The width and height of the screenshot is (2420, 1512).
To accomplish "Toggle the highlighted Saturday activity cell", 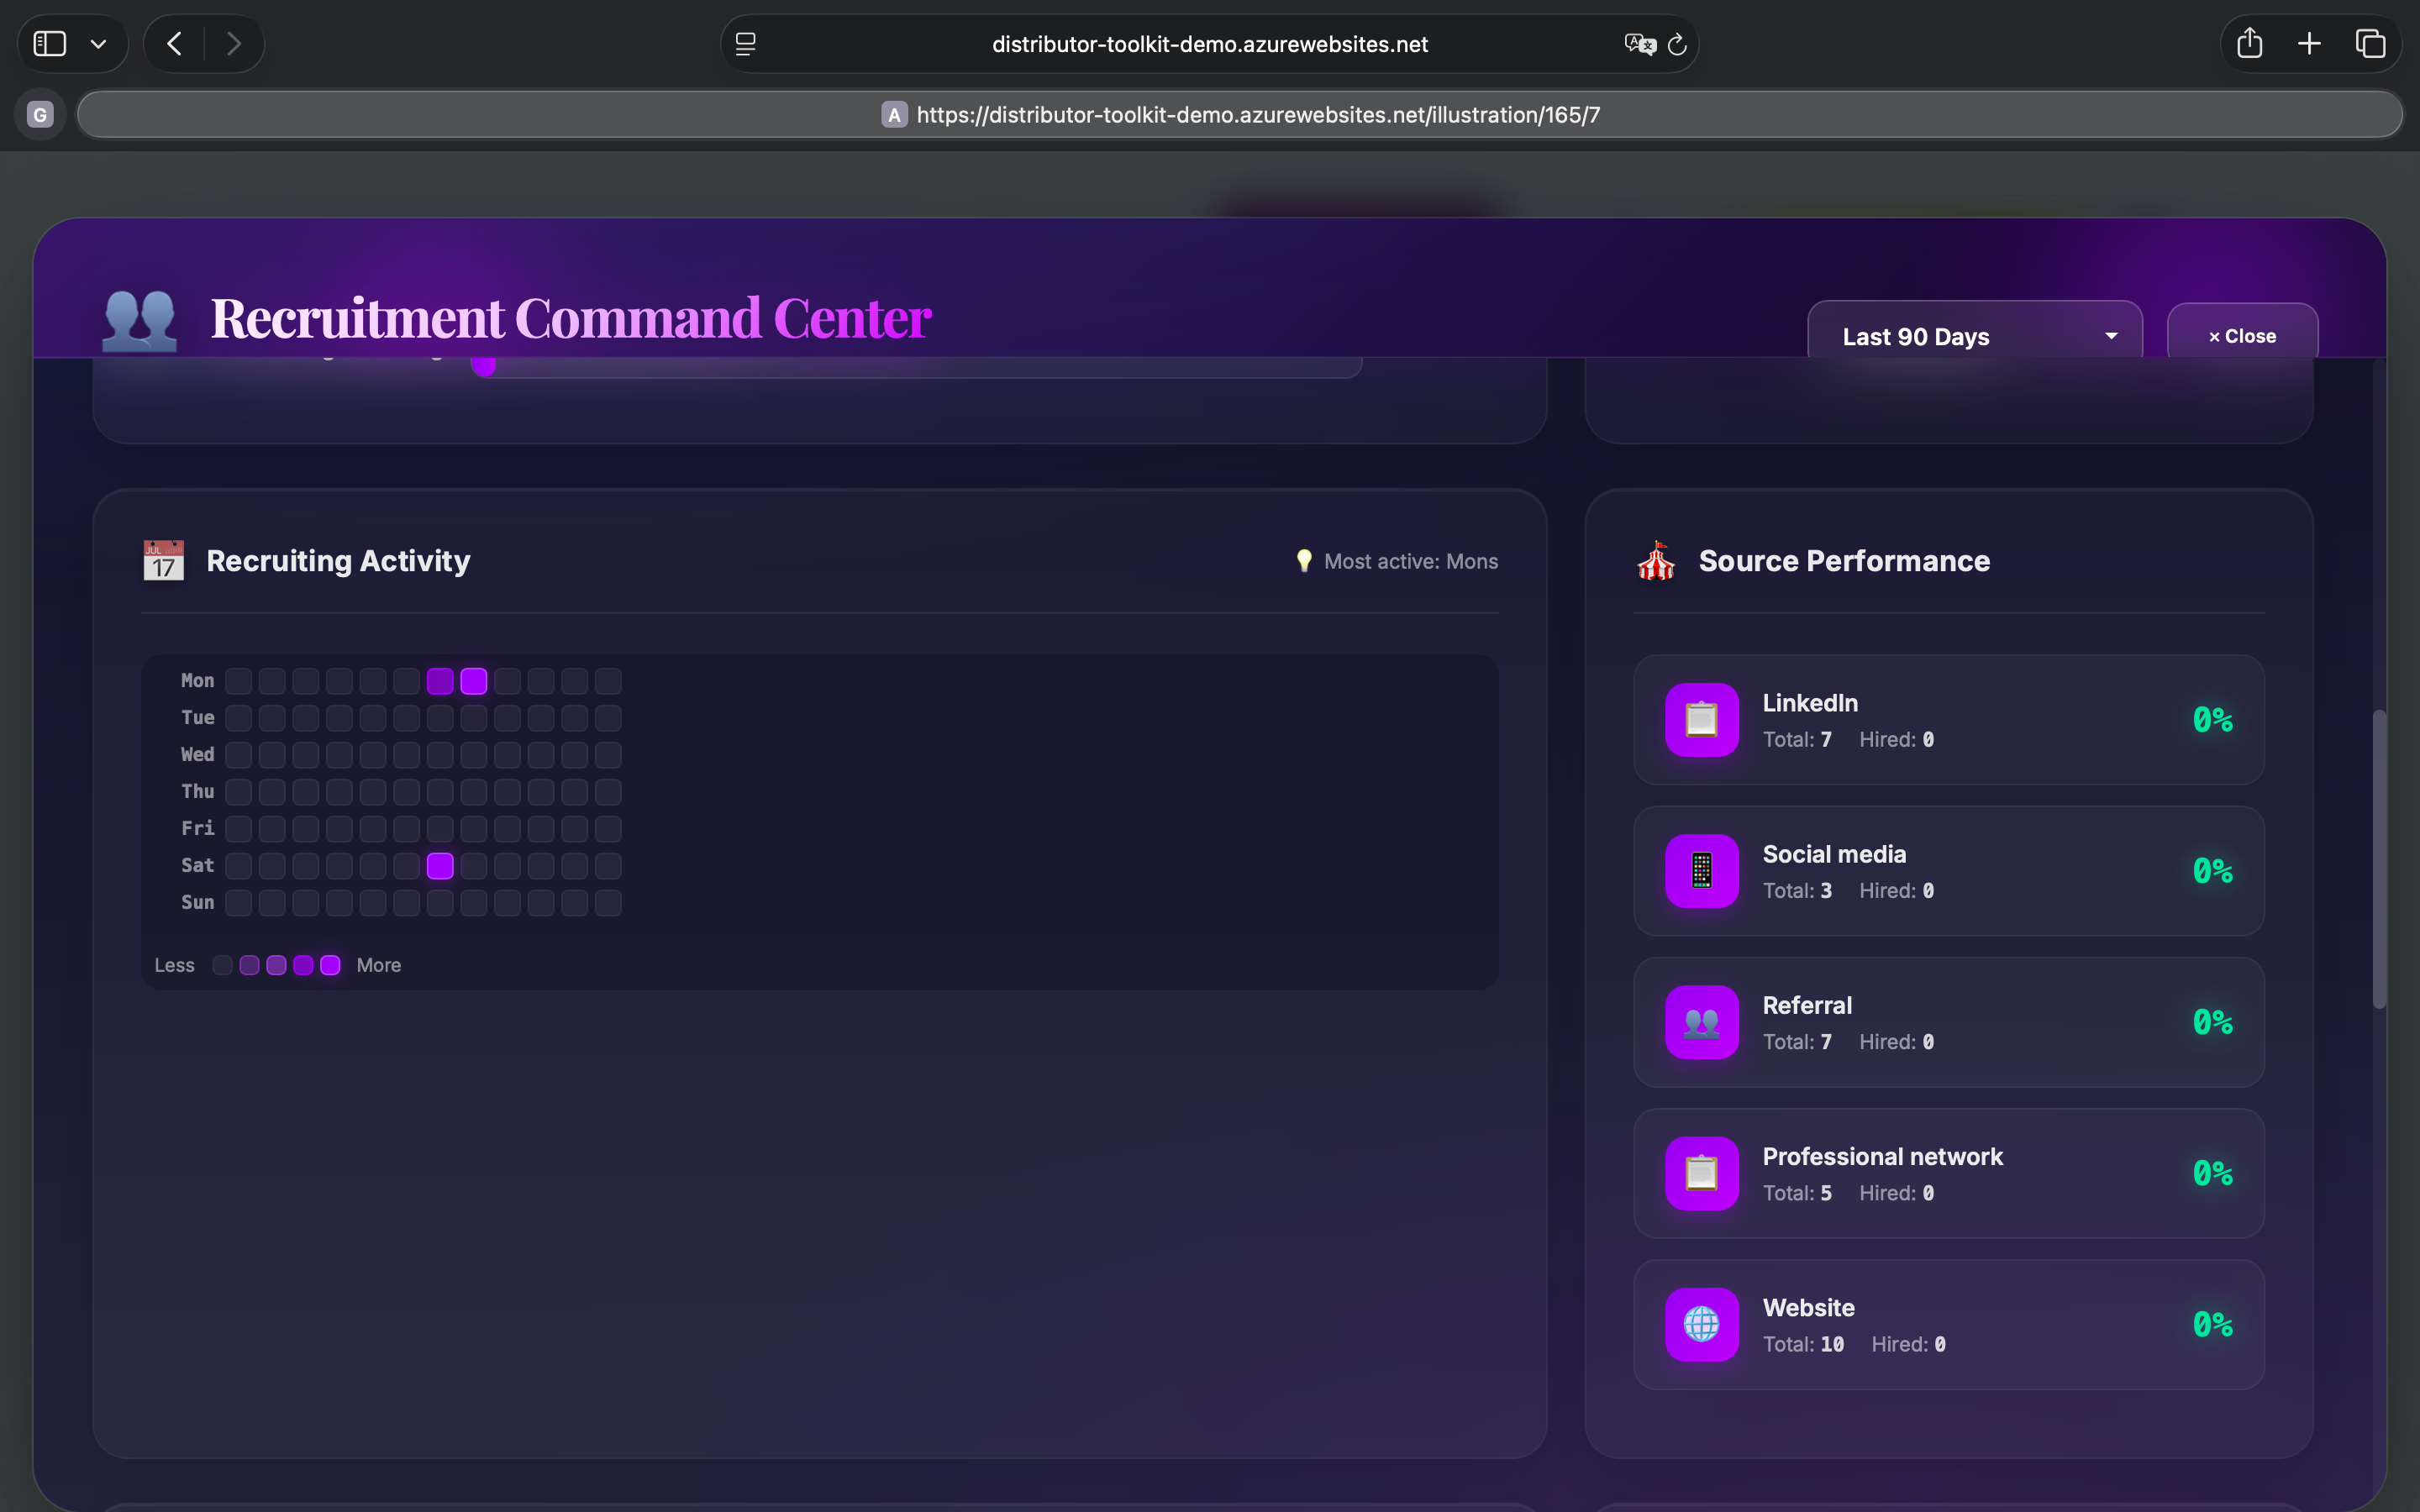I will 440,865.
